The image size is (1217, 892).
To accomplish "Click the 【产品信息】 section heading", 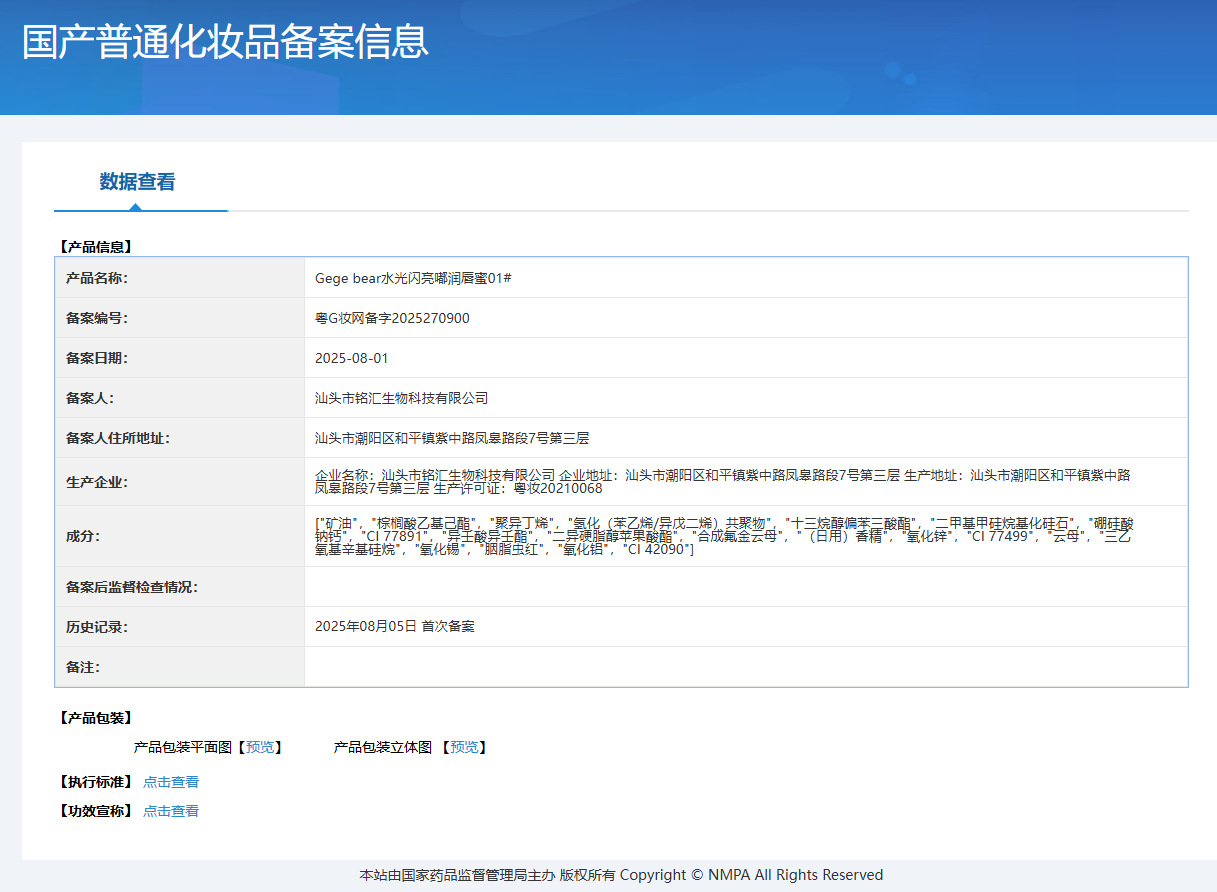I will (x=96, y=246).
